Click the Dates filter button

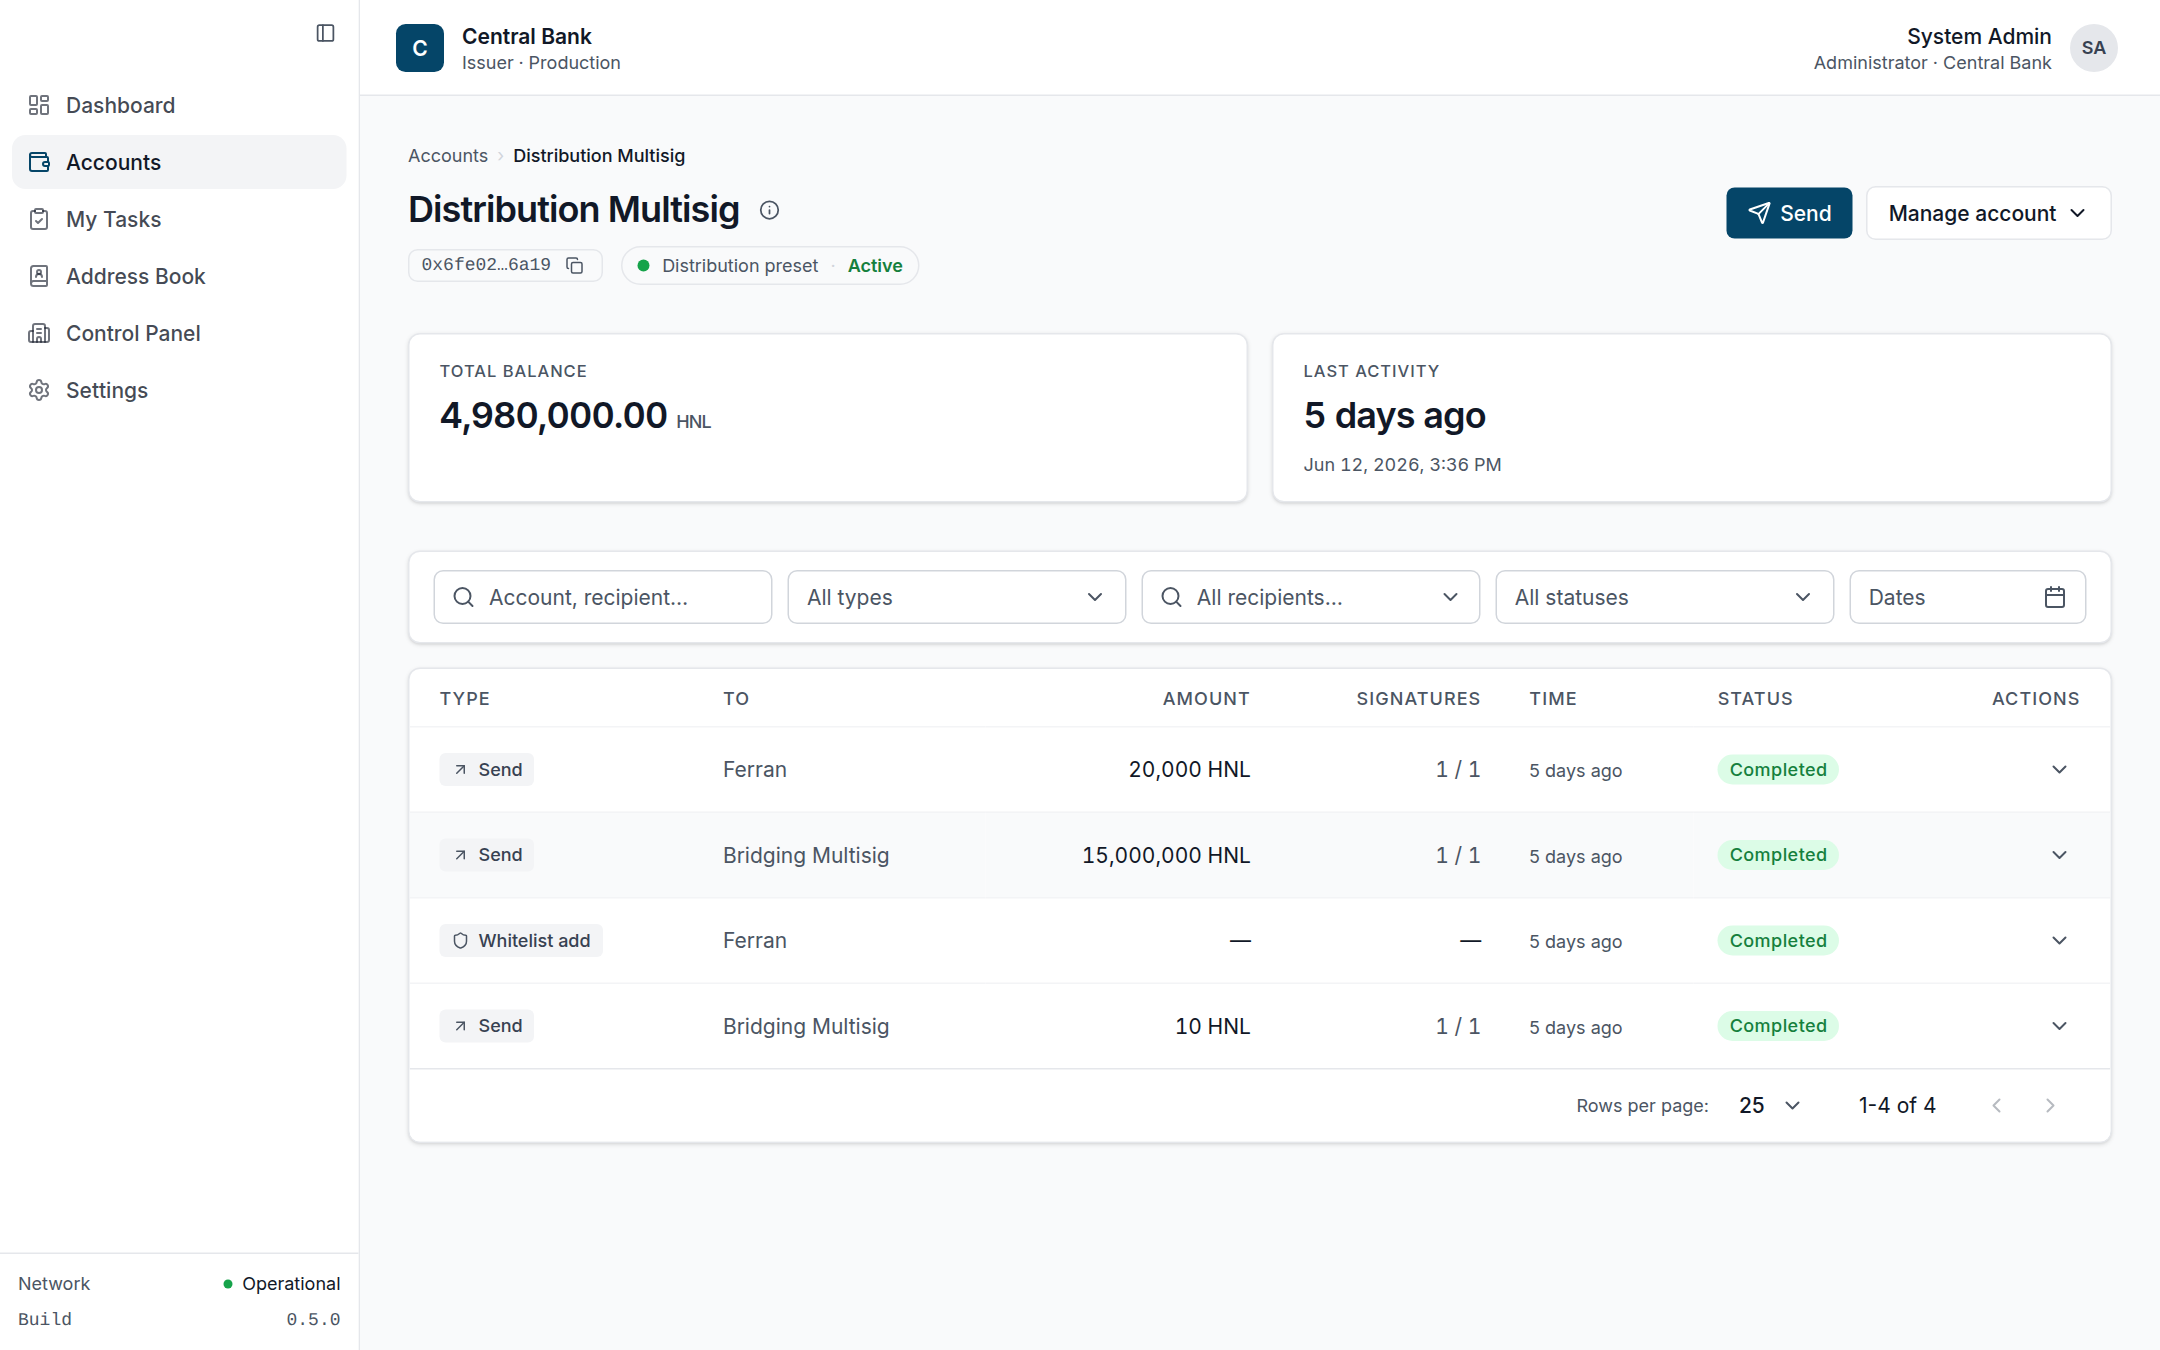(1967, 597)
